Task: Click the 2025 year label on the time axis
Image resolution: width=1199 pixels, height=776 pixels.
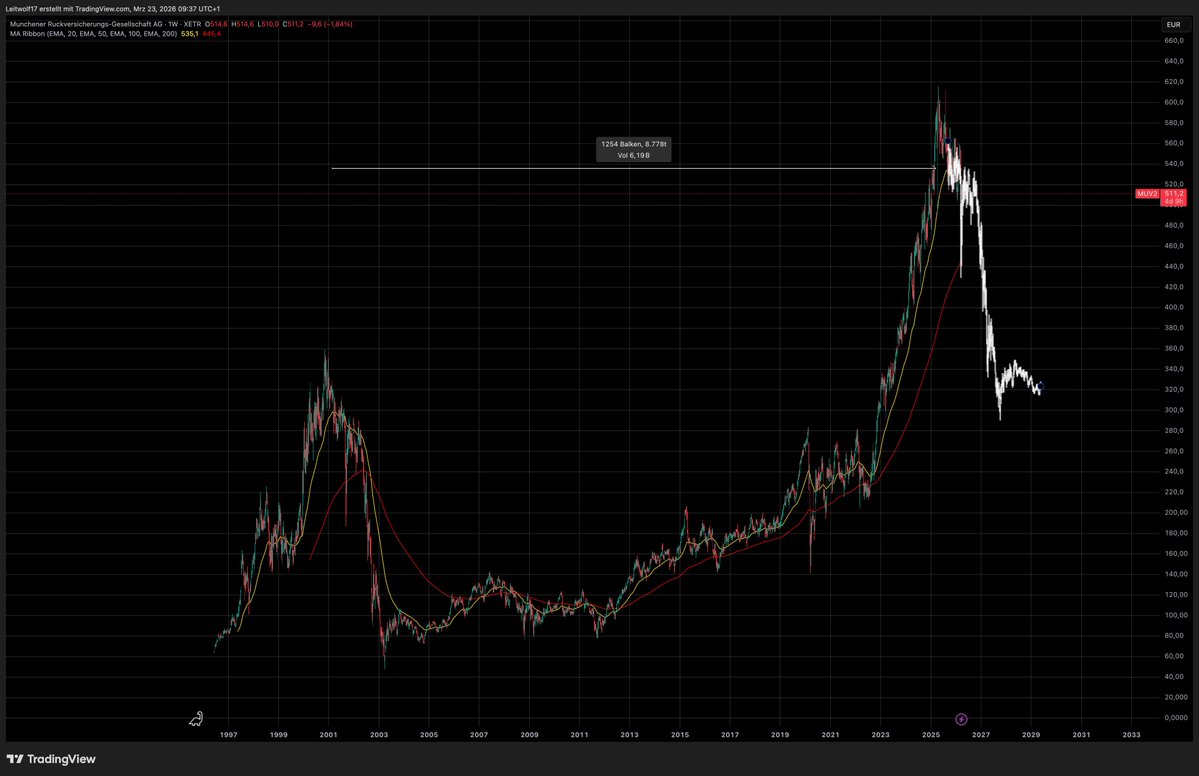Action: (930, 735)
